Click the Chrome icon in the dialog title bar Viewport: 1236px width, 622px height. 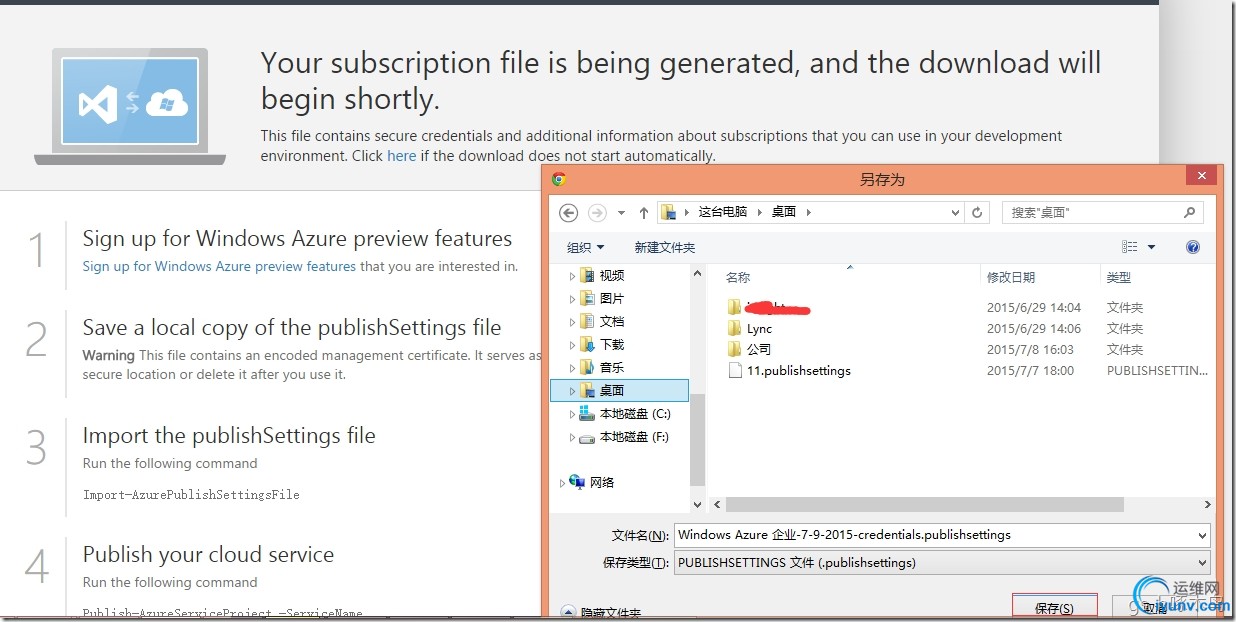[559, 179]
